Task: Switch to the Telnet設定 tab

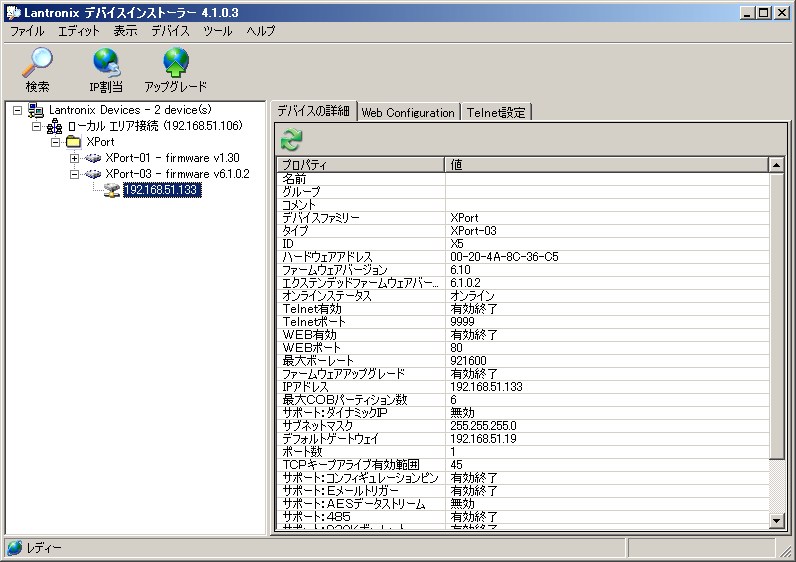Action: 496,113
